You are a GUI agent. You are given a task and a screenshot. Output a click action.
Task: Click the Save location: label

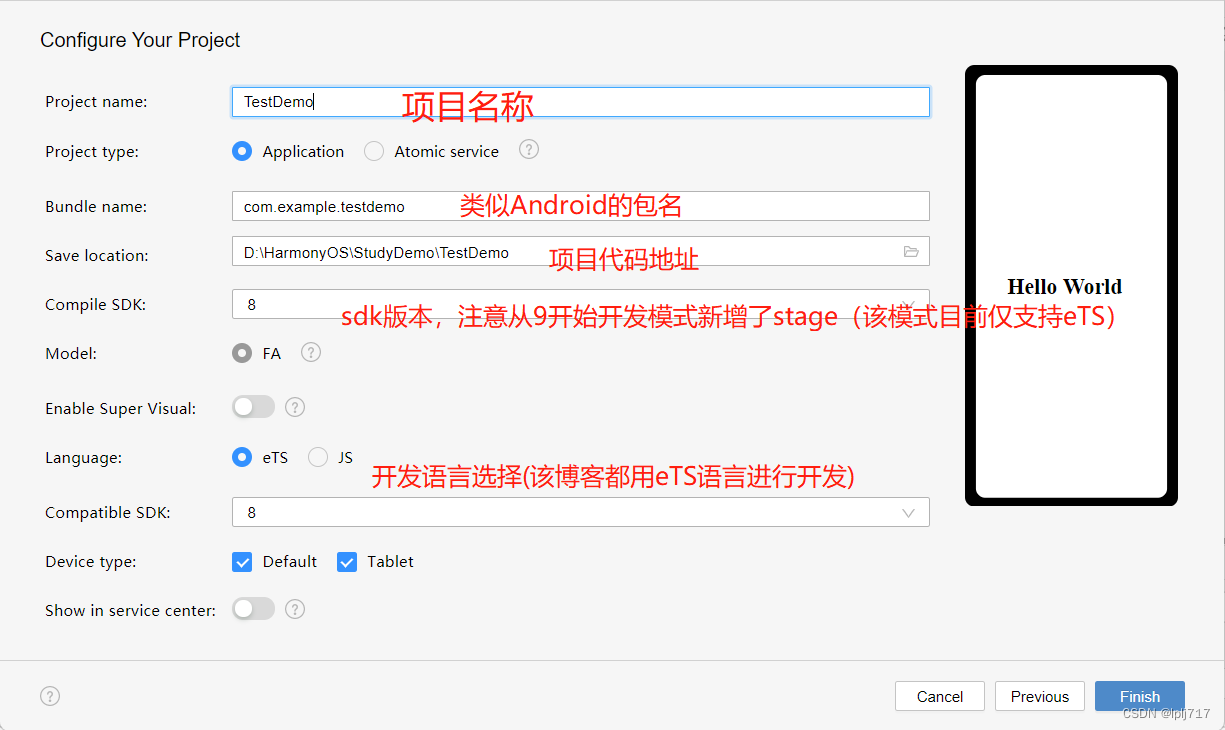coord(97,255)
